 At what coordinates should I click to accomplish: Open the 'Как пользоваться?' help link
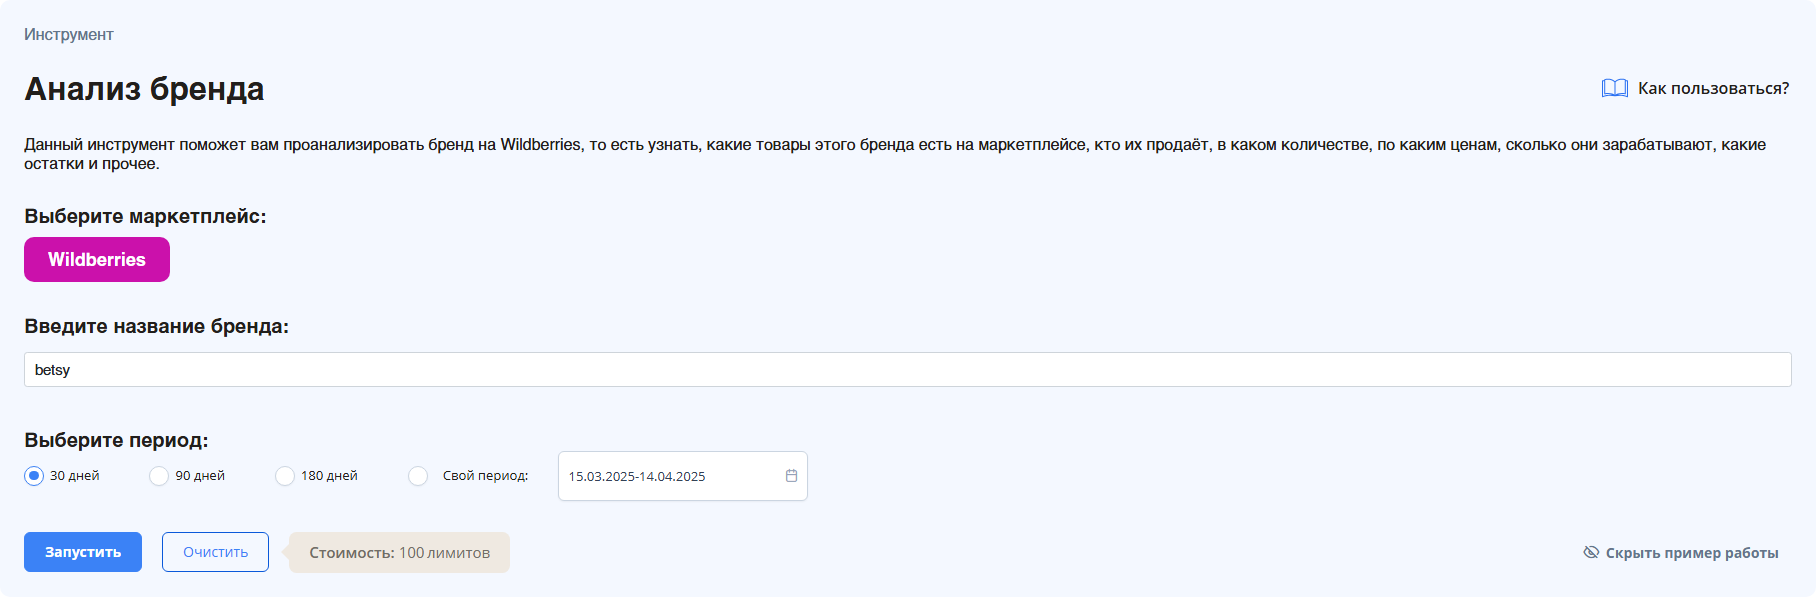1713,88
